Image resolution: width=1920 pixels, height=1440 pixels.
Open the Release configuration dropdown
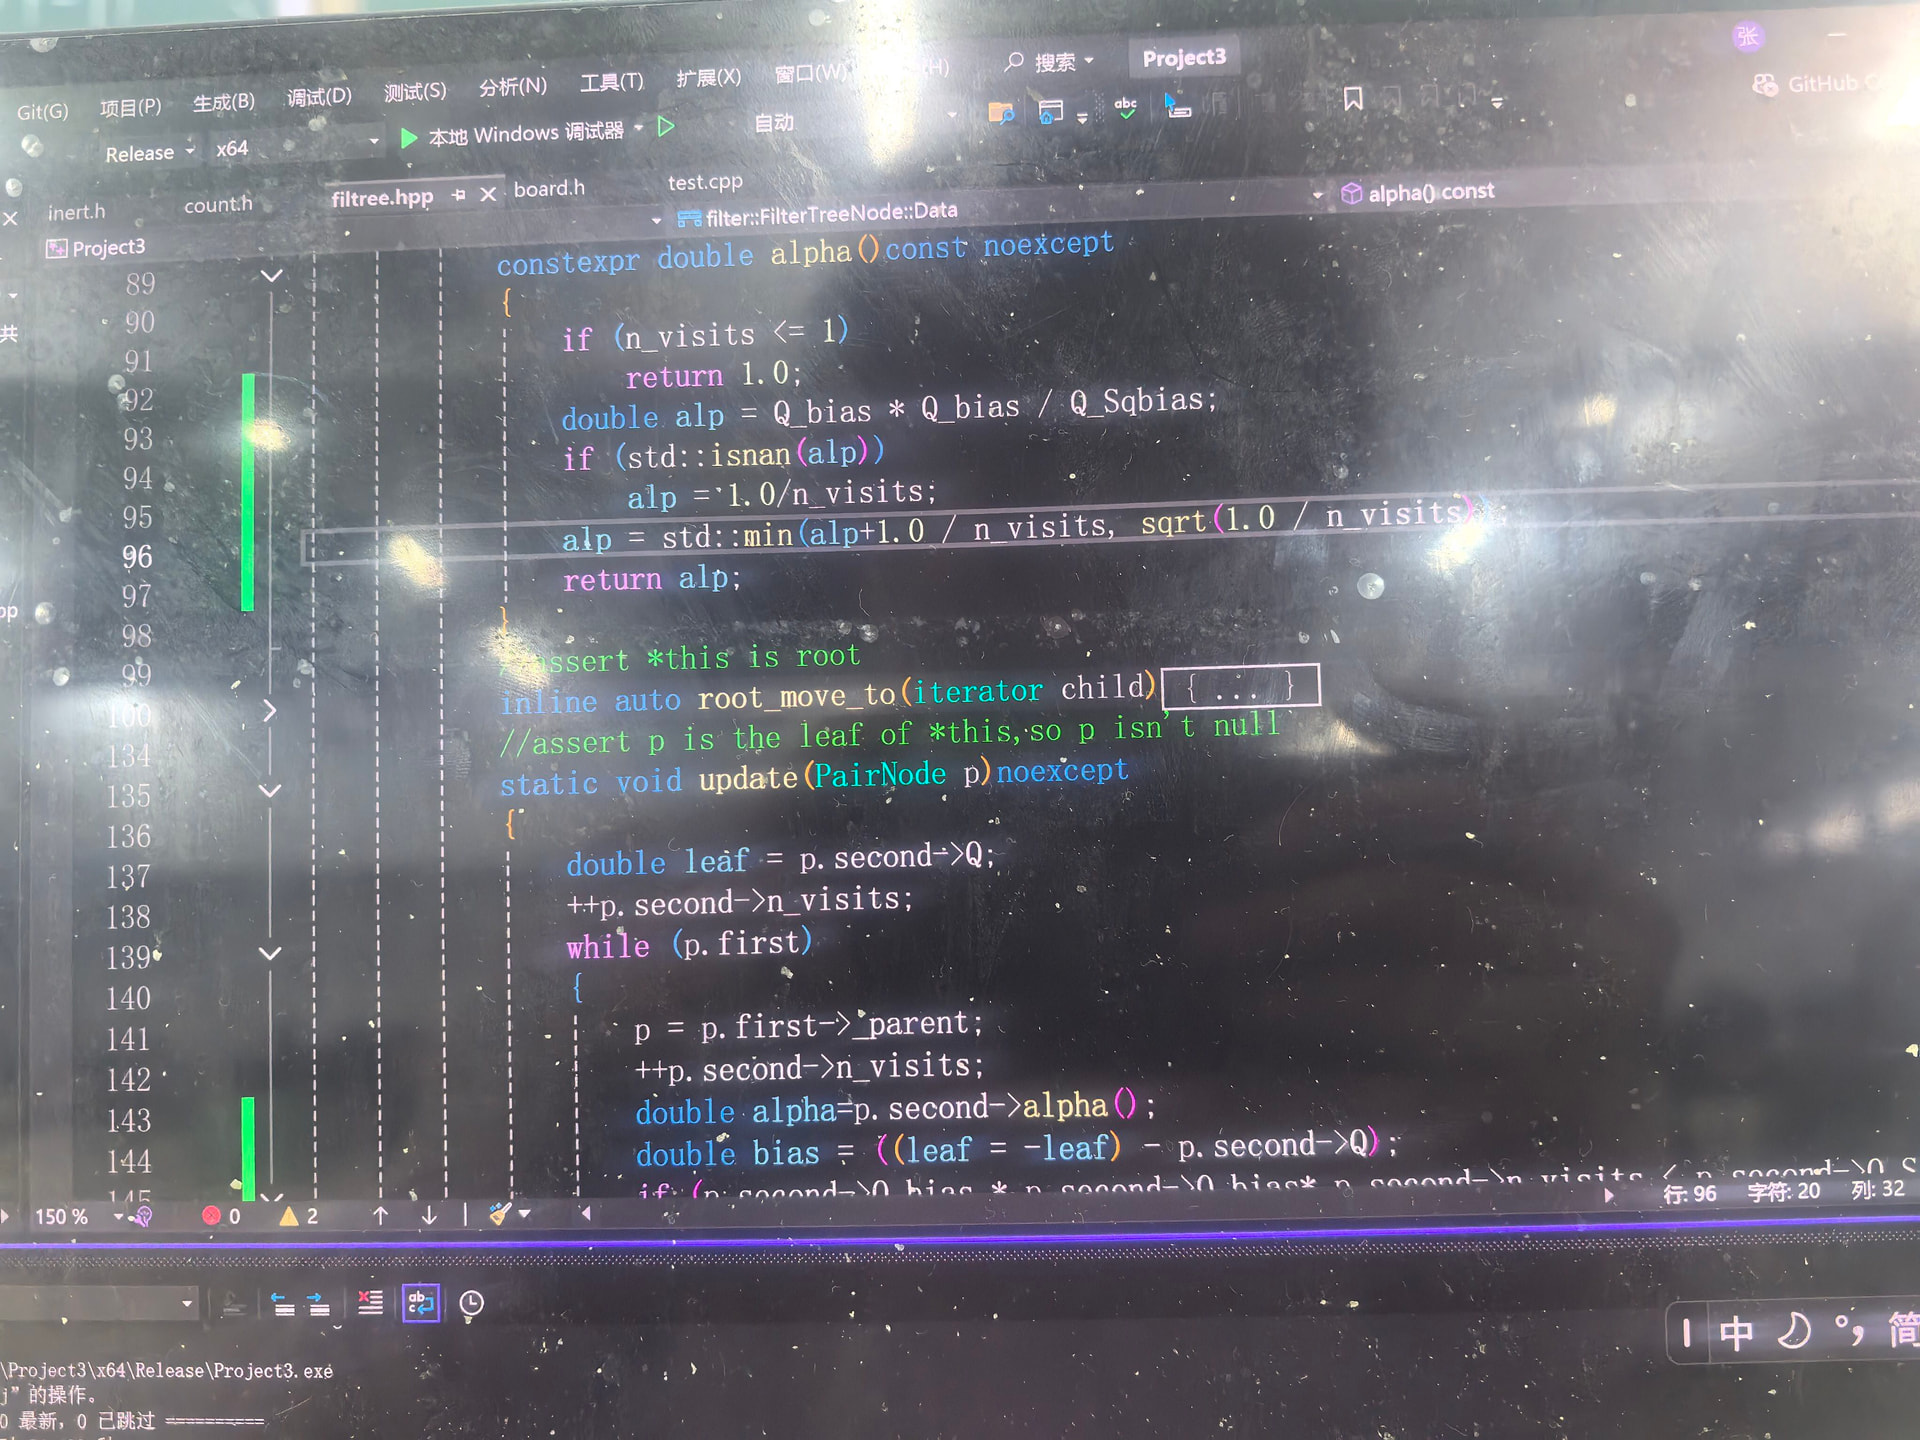coord(150,153)
